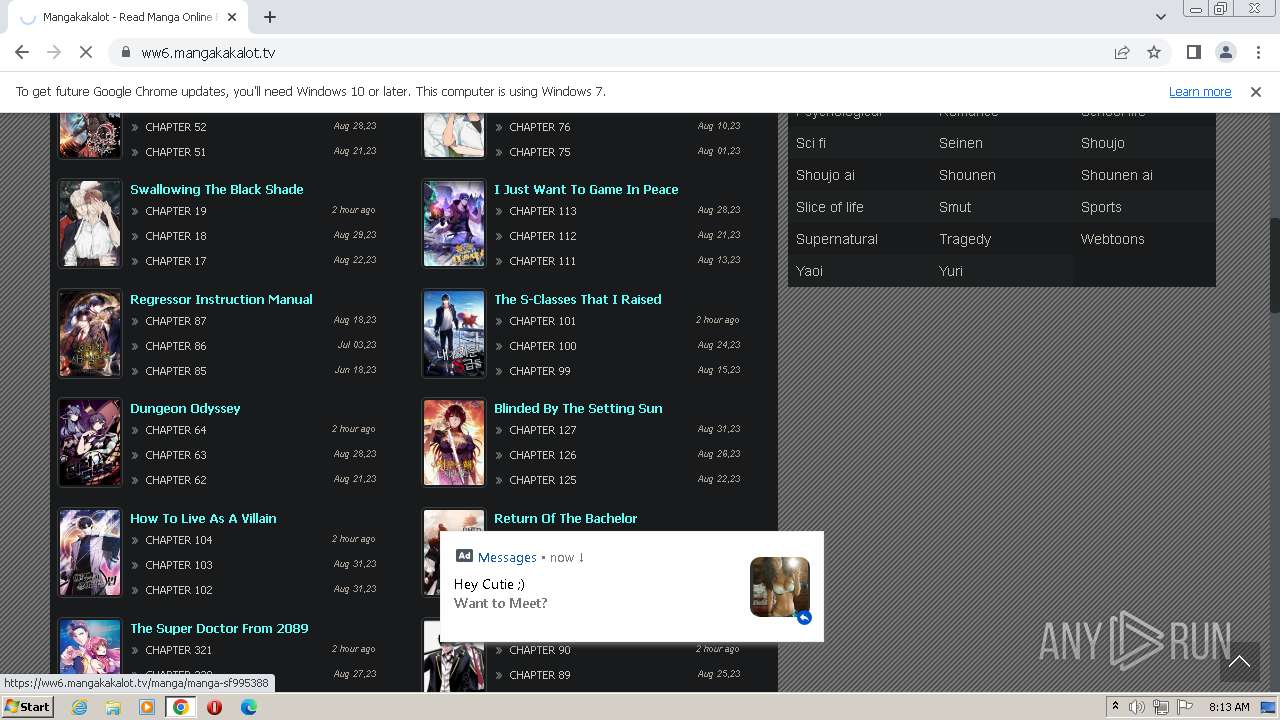
Task: Share this page icon in address bar
Action: tap(1122, 53)
